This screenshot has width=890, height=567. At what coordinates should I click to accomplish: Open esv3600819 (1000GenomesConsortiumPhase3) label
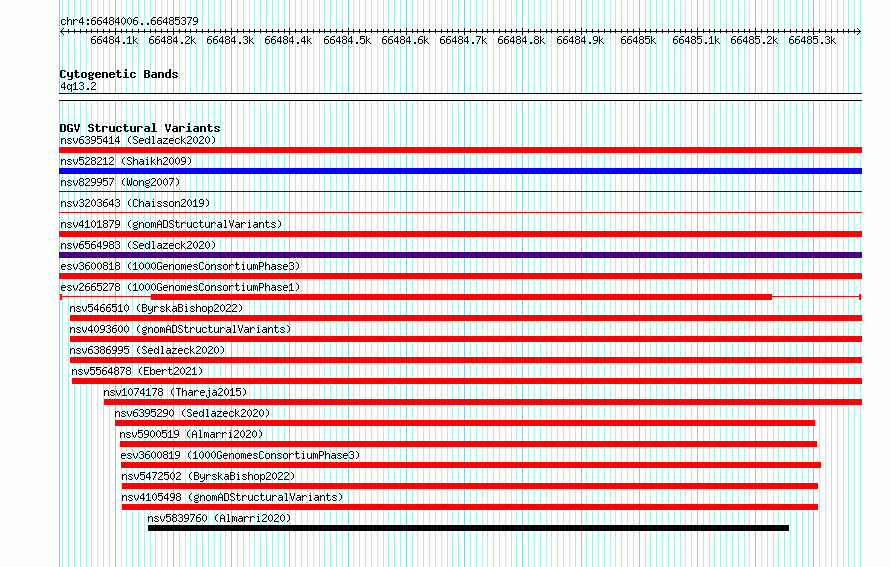pyautogui.click(x=240, y=455)
